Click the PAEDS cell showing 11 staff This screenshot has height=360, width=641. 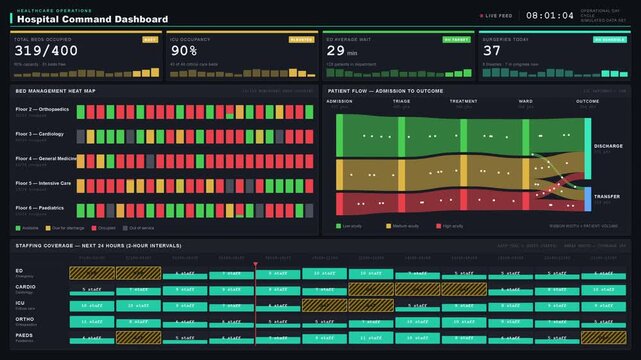click(371, 338)
